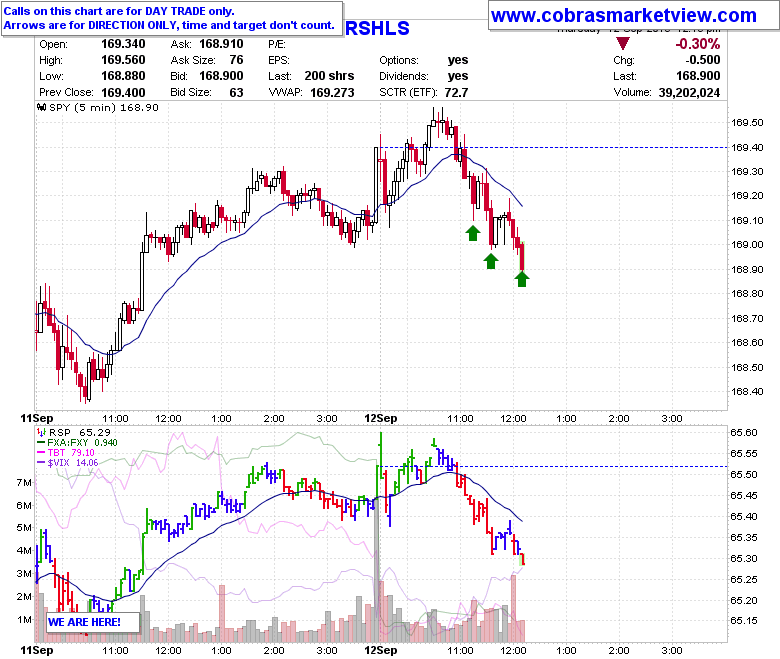Click the candlestick icon beside SPY label

[42, 107]
